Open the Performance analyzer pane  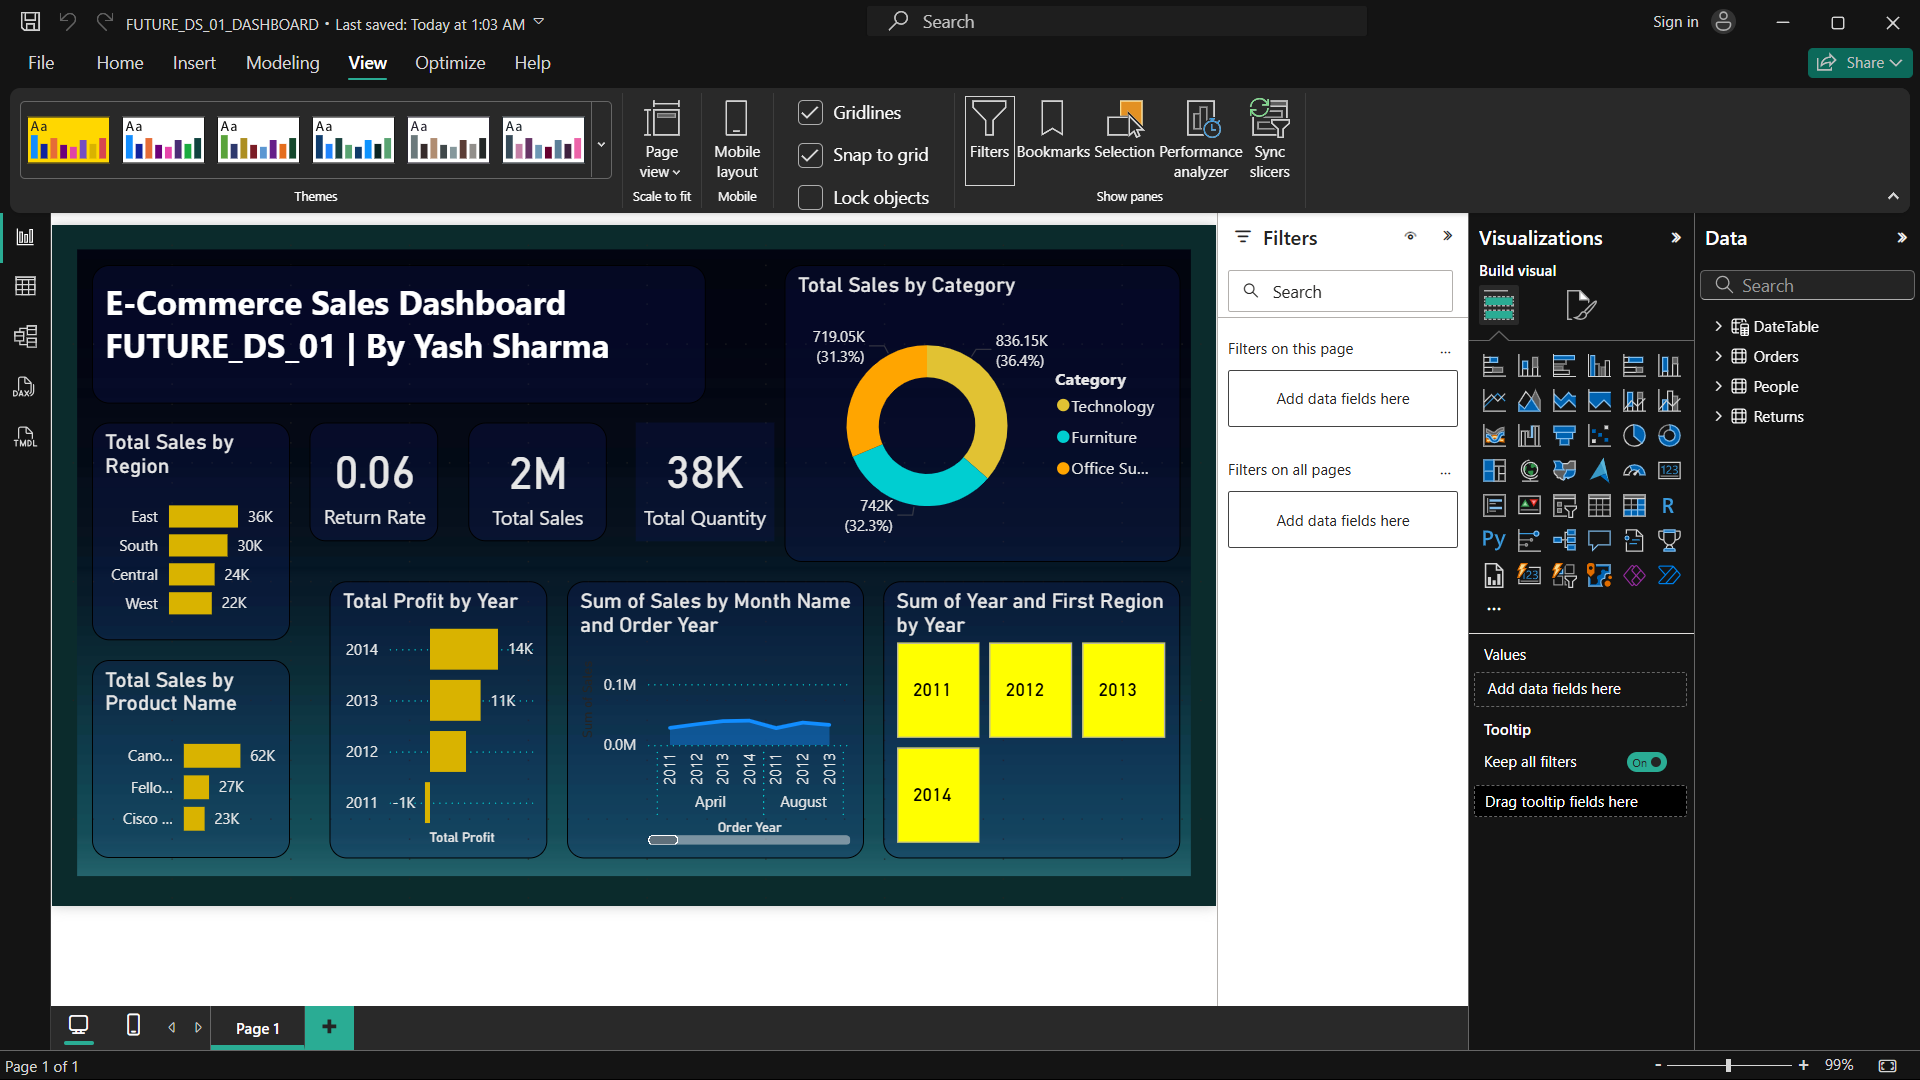(1200, 139)
